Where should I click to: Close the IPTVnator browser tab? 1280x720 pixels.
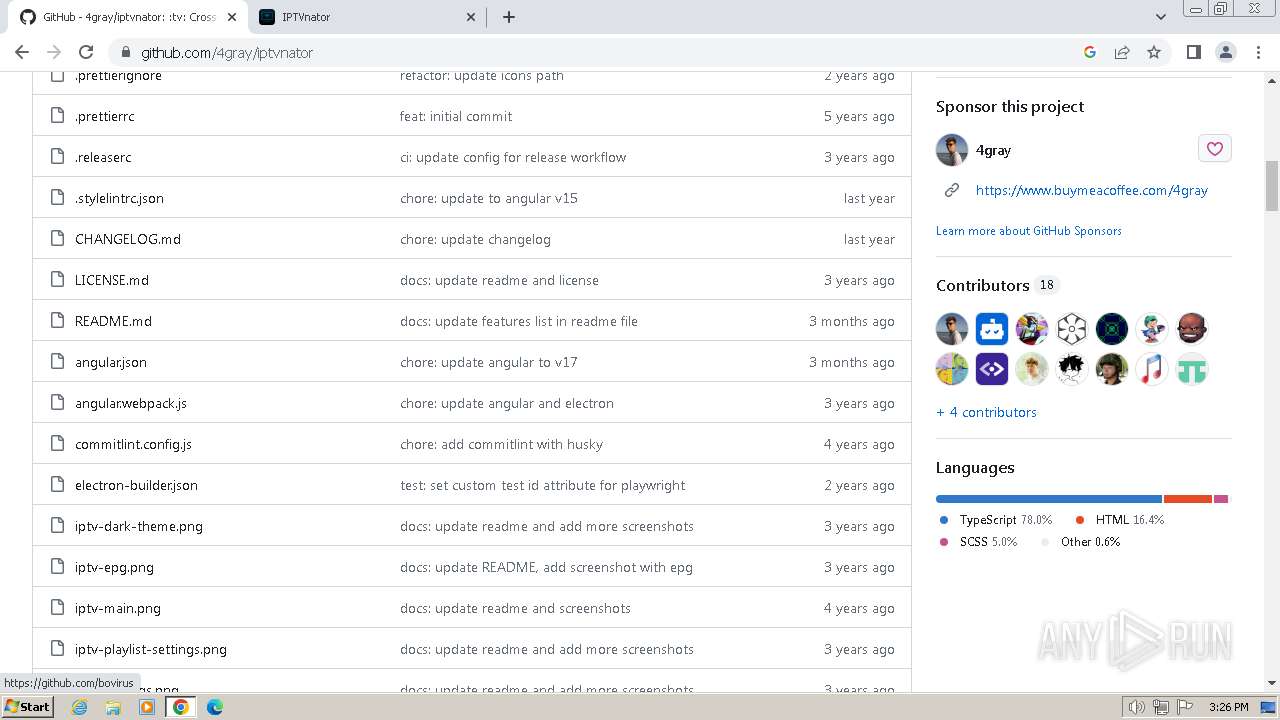[471, 17]
